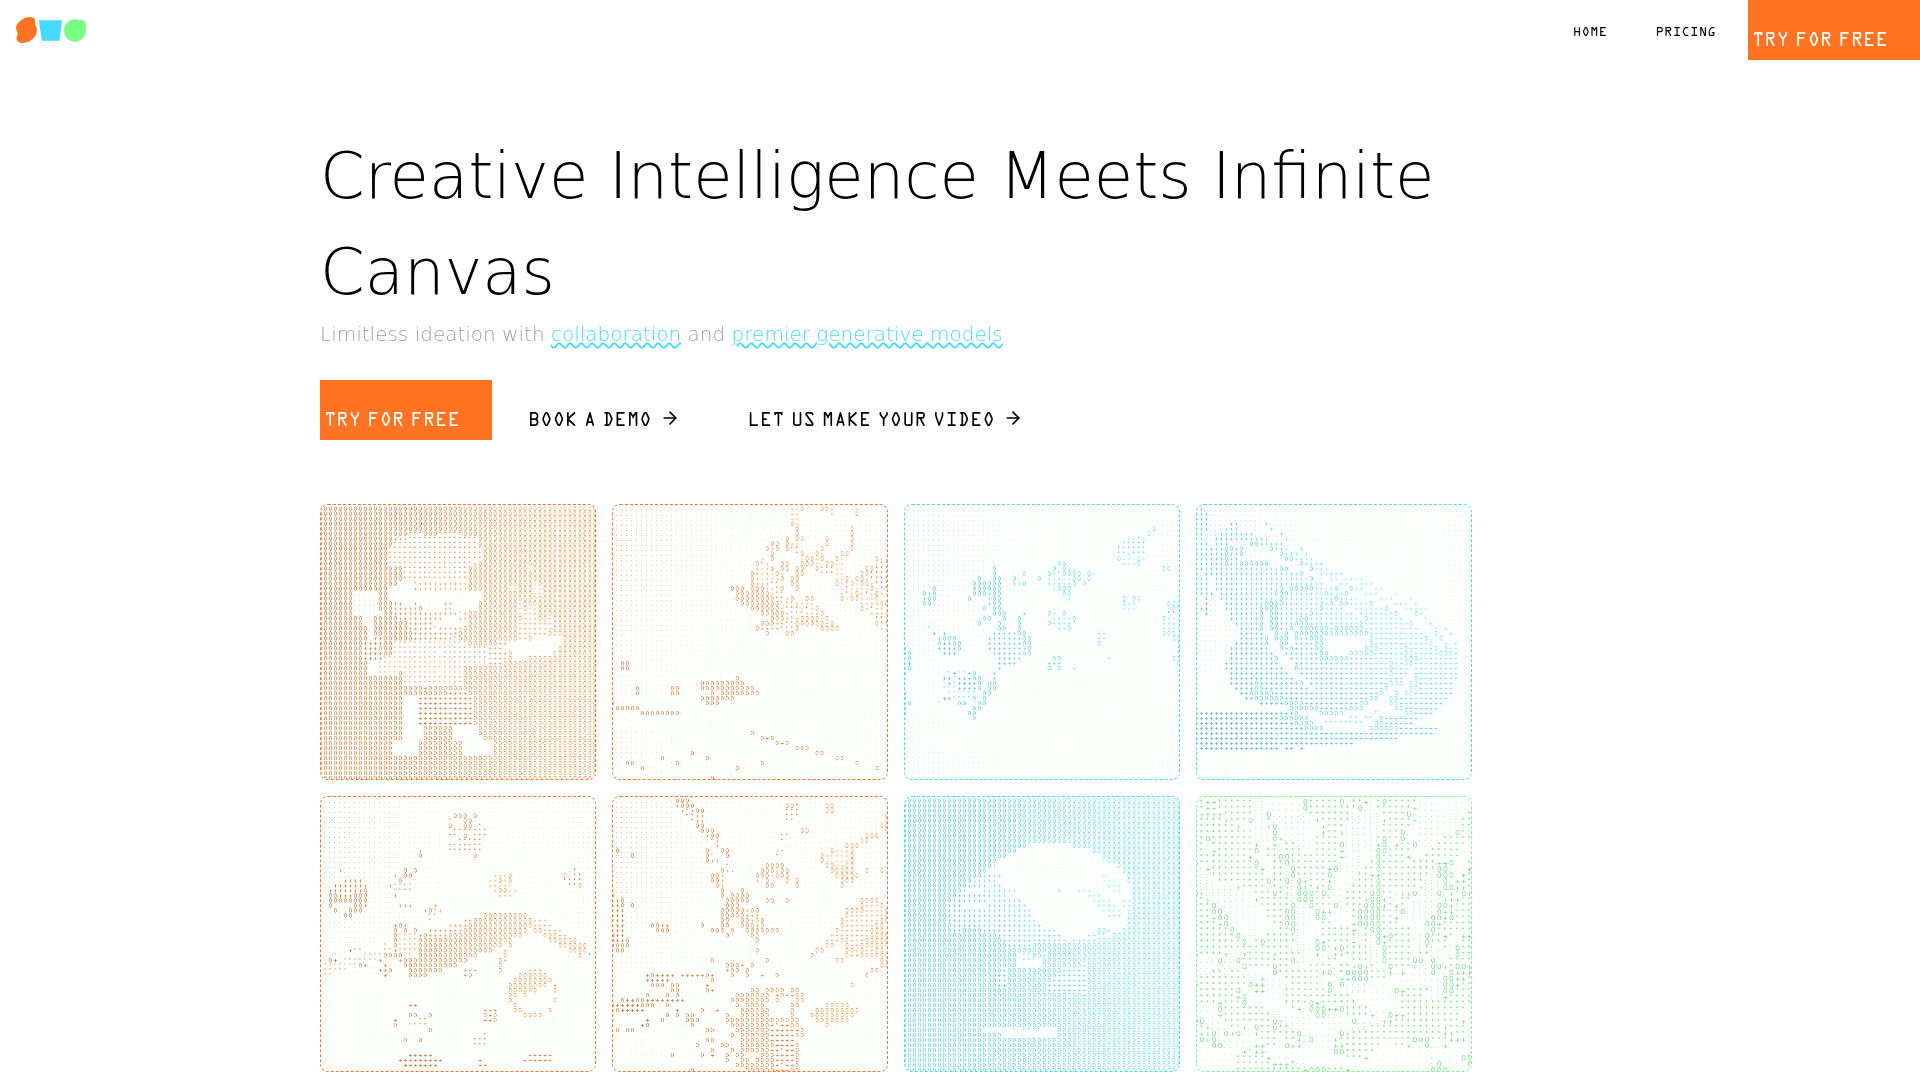
Task: Open the Pricing page
Action: 1685,31
